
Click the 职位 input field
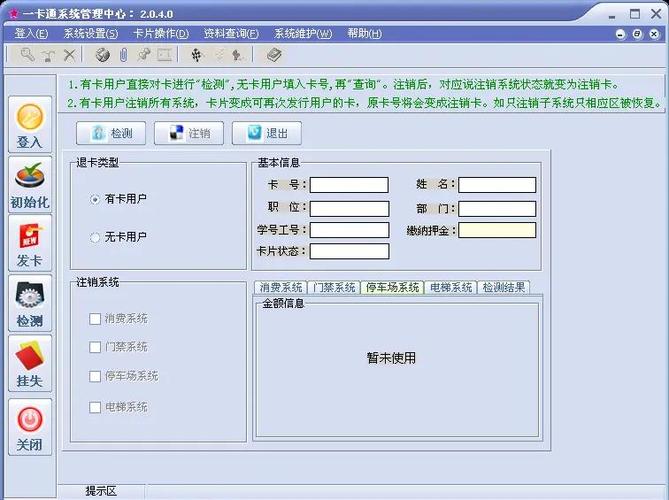349,209
